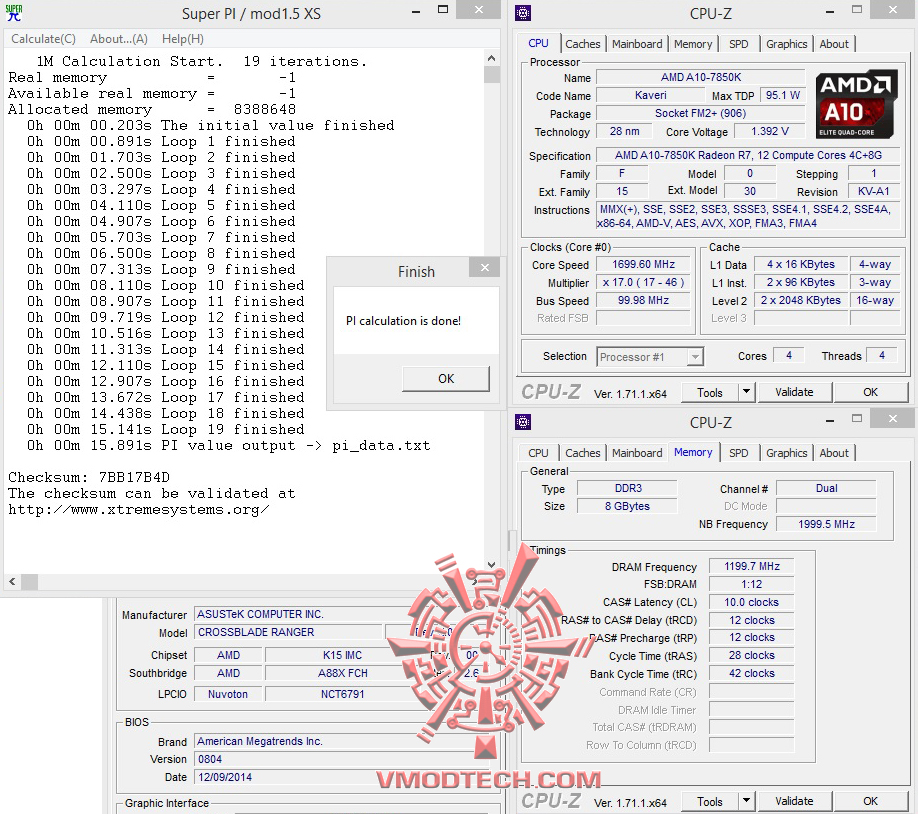918x814 pixels.
Task: Expand Tools dropdown arrow in bottom CPU-Z window
Action: pos(746,801)
